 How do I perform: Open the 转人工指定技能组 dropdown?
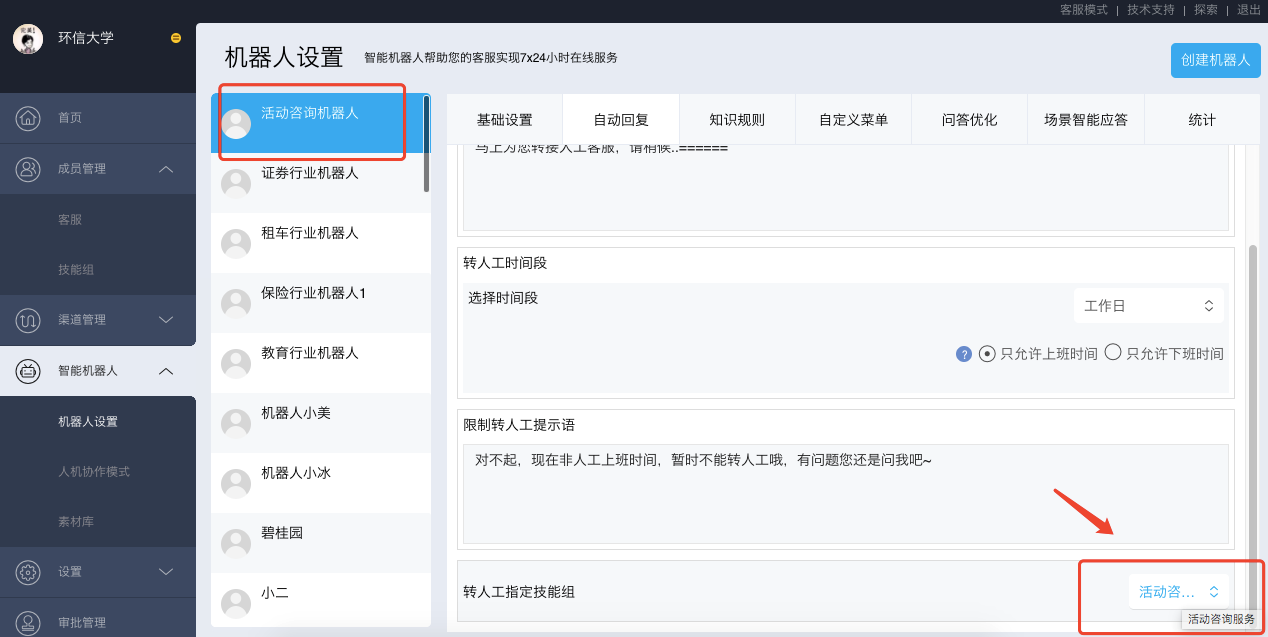[1178, 592]
